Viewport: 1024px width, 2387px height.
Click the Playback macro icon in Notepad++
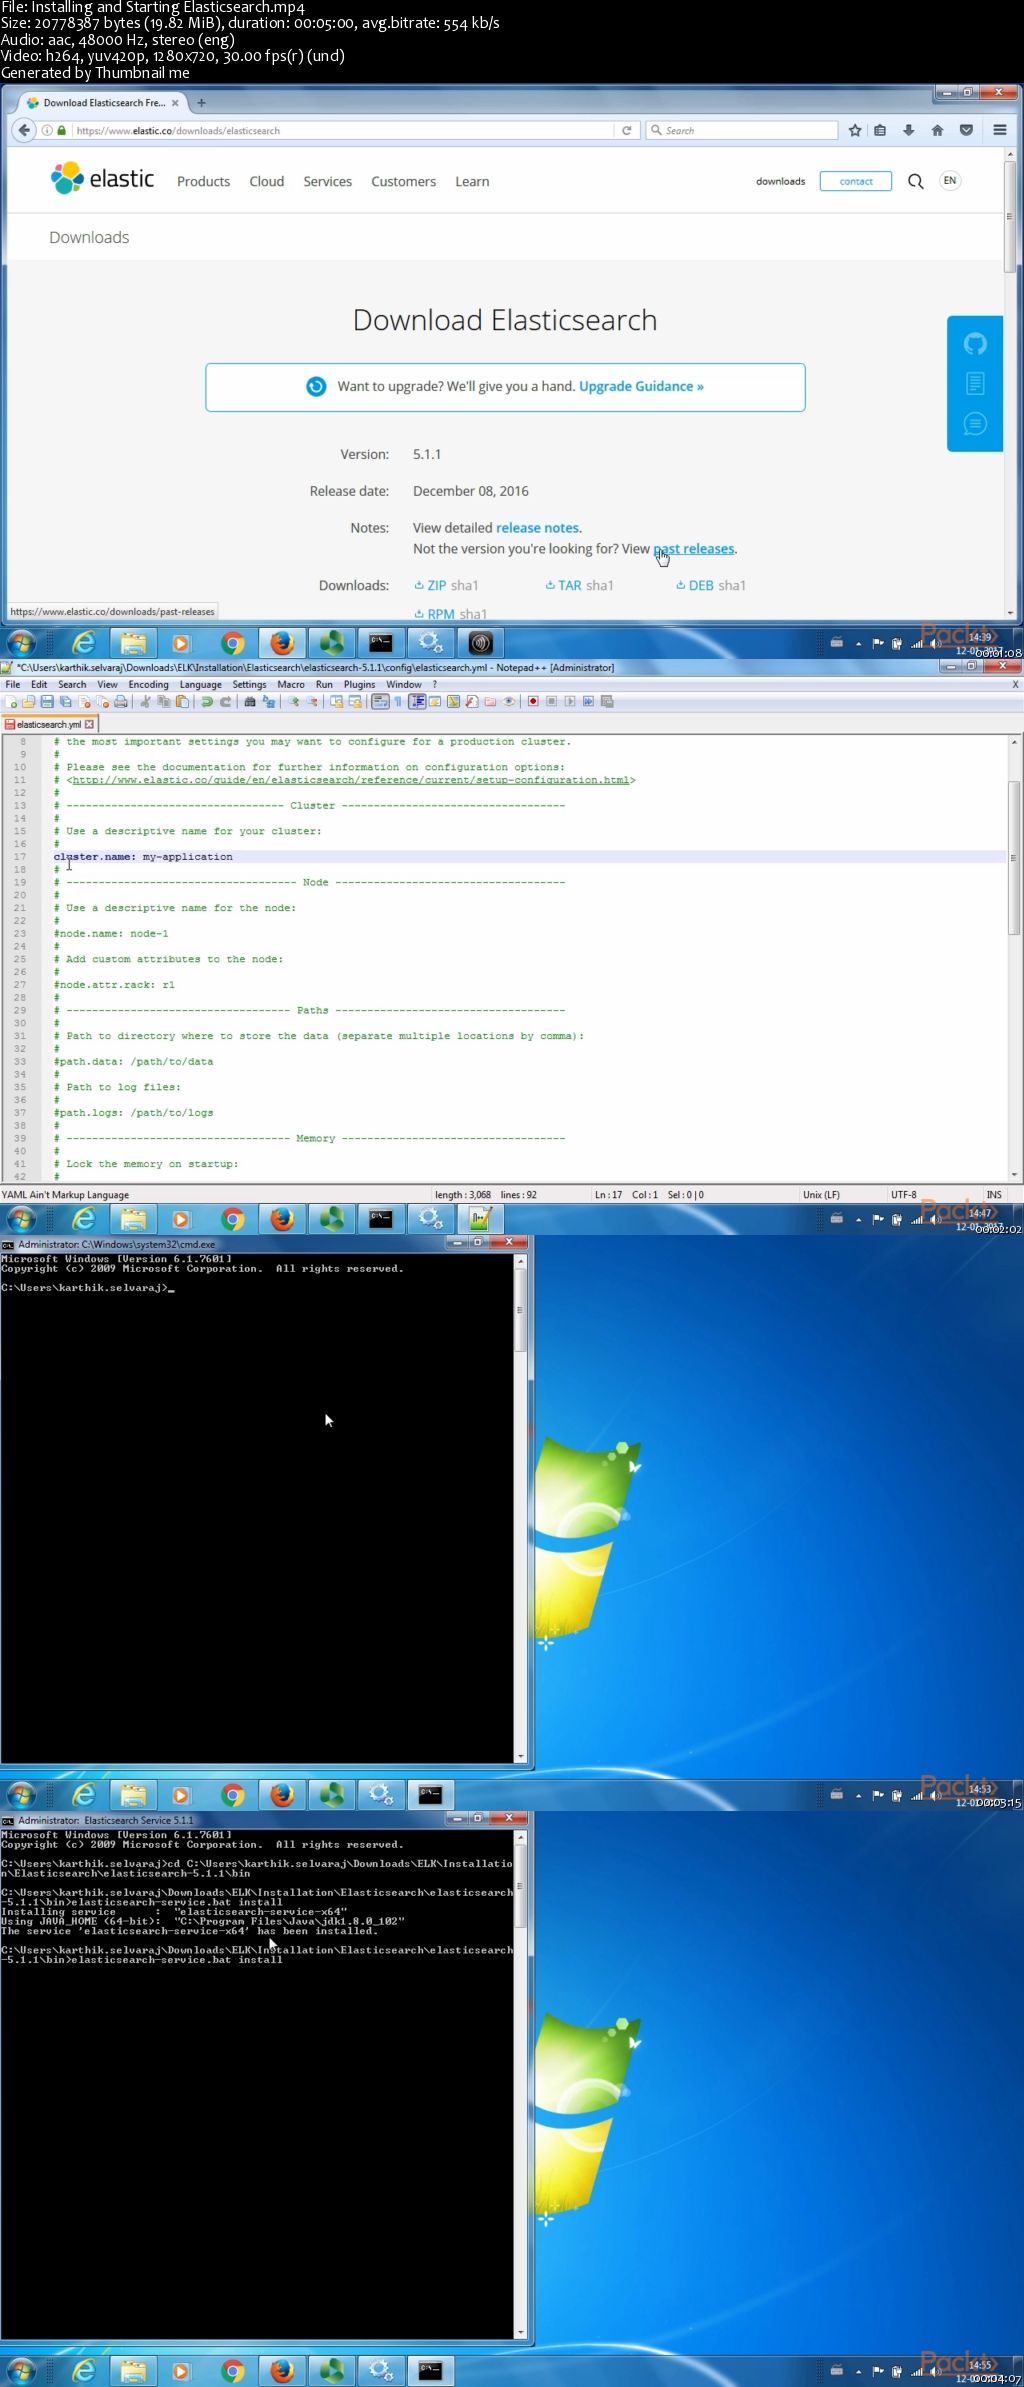point(569,701)
